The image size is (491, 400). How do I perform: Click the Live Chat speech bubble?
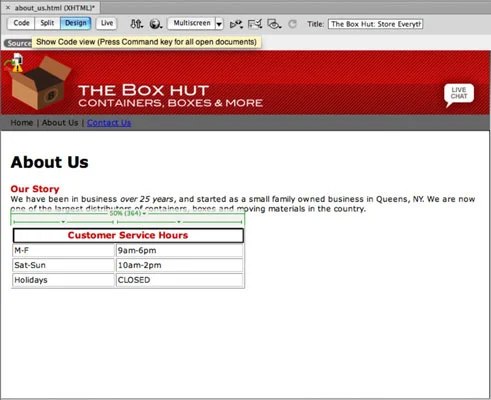point(459,95)
